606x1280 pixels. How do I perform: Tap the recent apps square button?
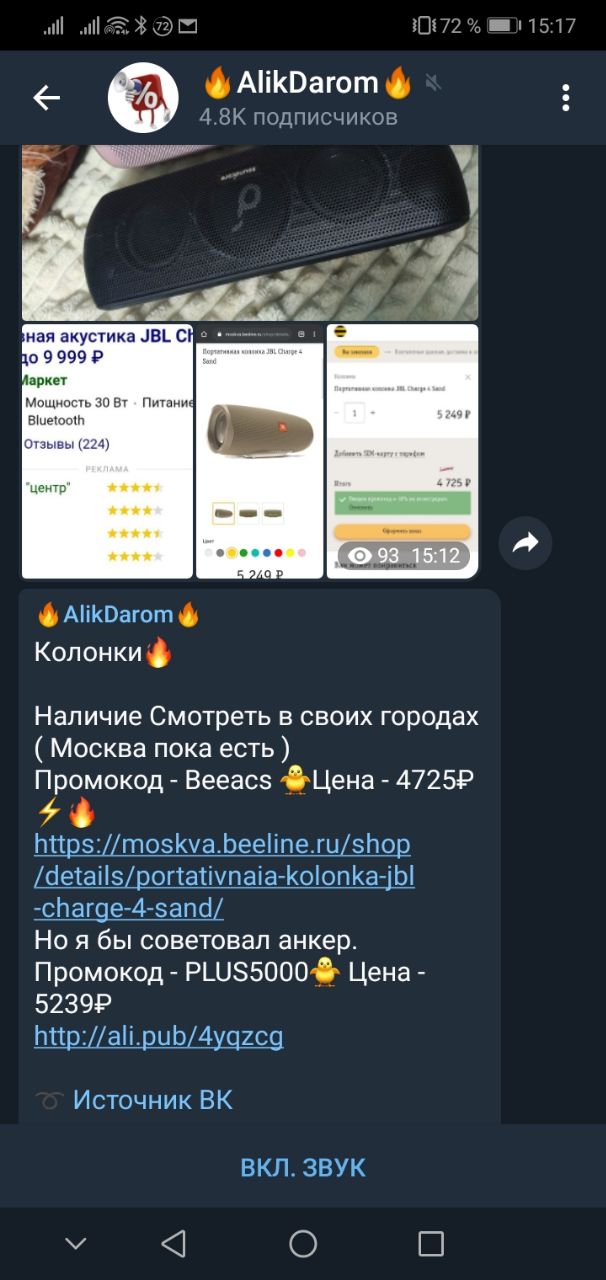[431, 1243]
